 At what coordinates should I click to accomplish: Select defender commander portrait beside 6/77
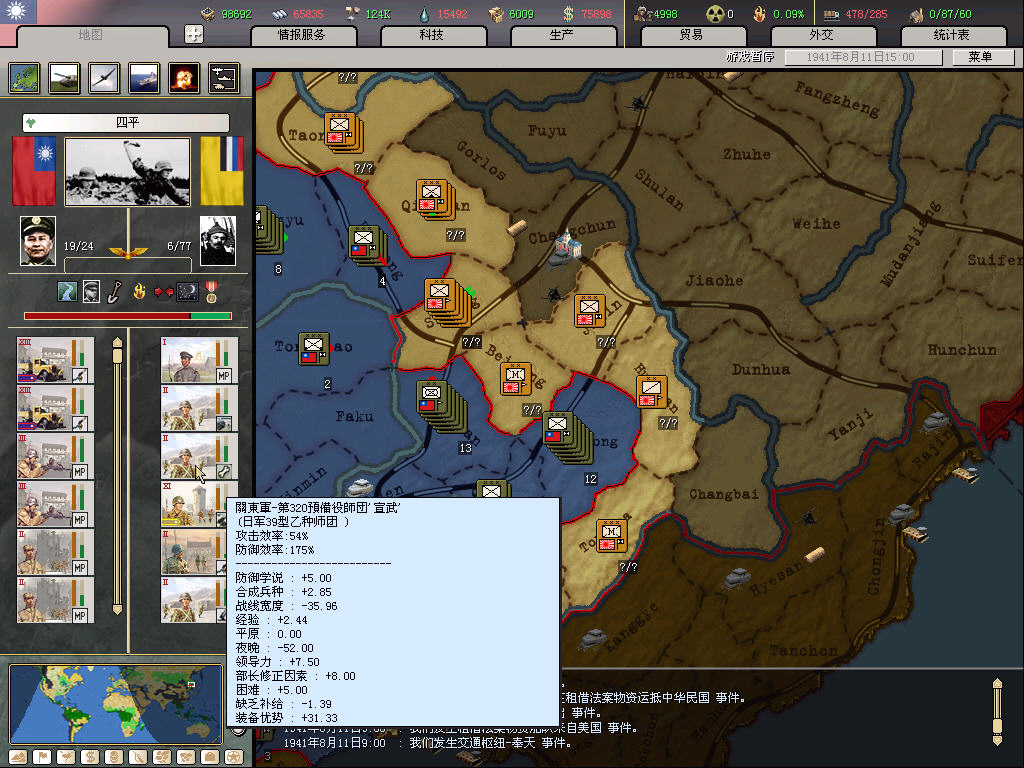[x=218, y=241]
